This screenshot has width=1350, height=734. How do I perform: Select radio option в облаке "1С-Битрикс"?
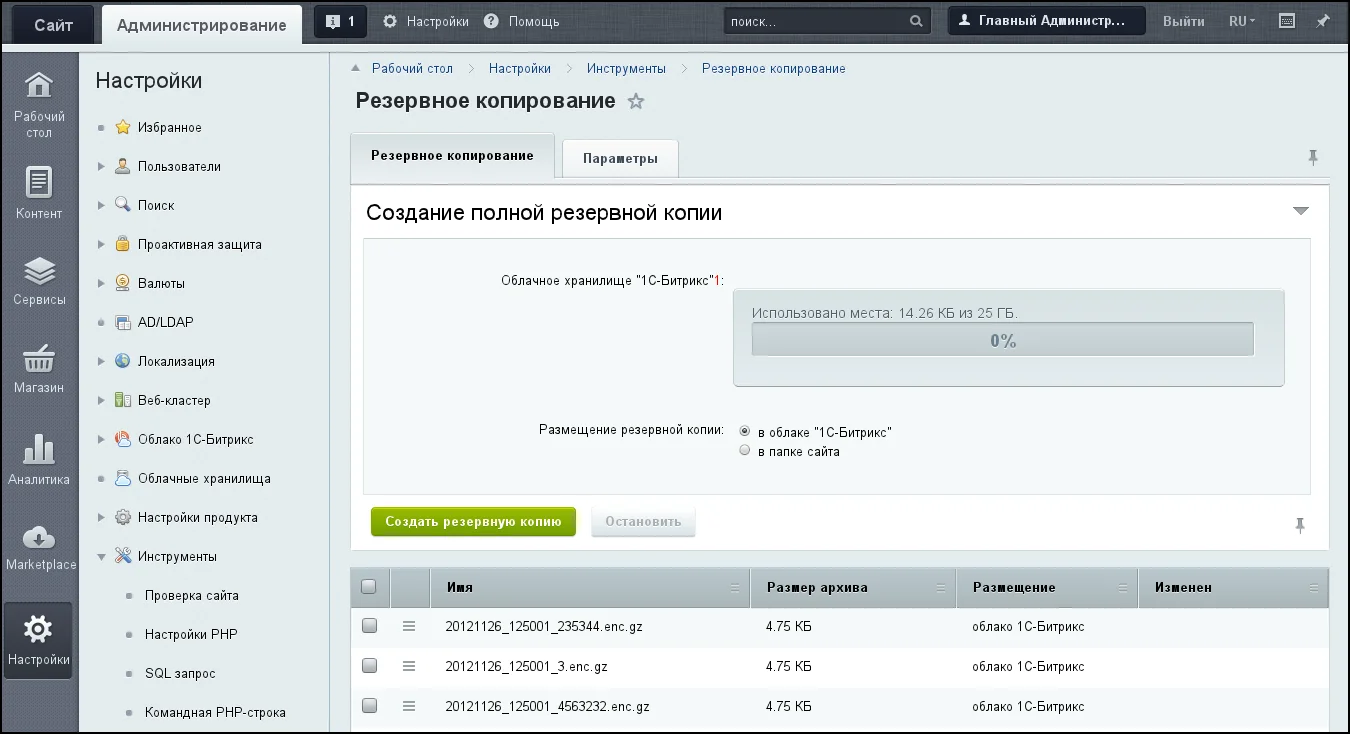tap(744, 432)
